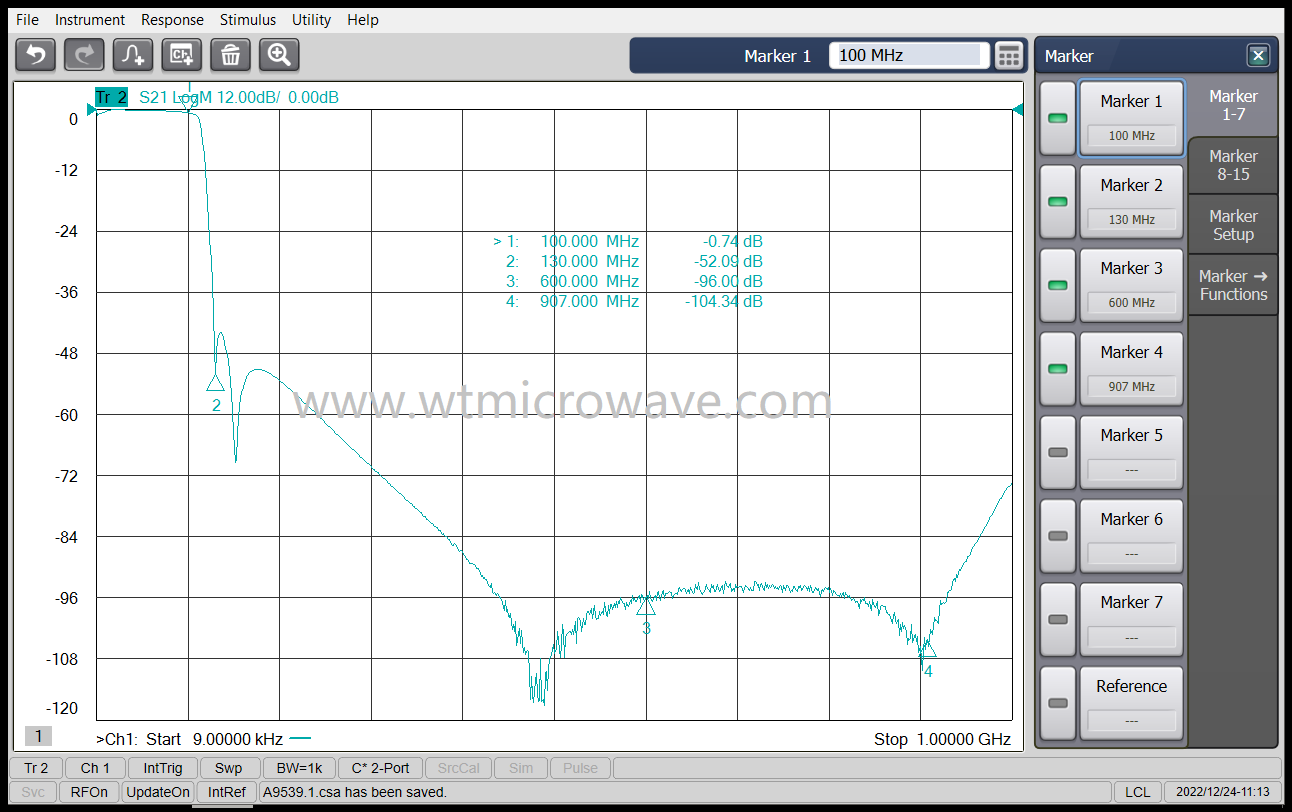
Task: Activate the zoom tool on the toolbar
Action: point(278,55)
